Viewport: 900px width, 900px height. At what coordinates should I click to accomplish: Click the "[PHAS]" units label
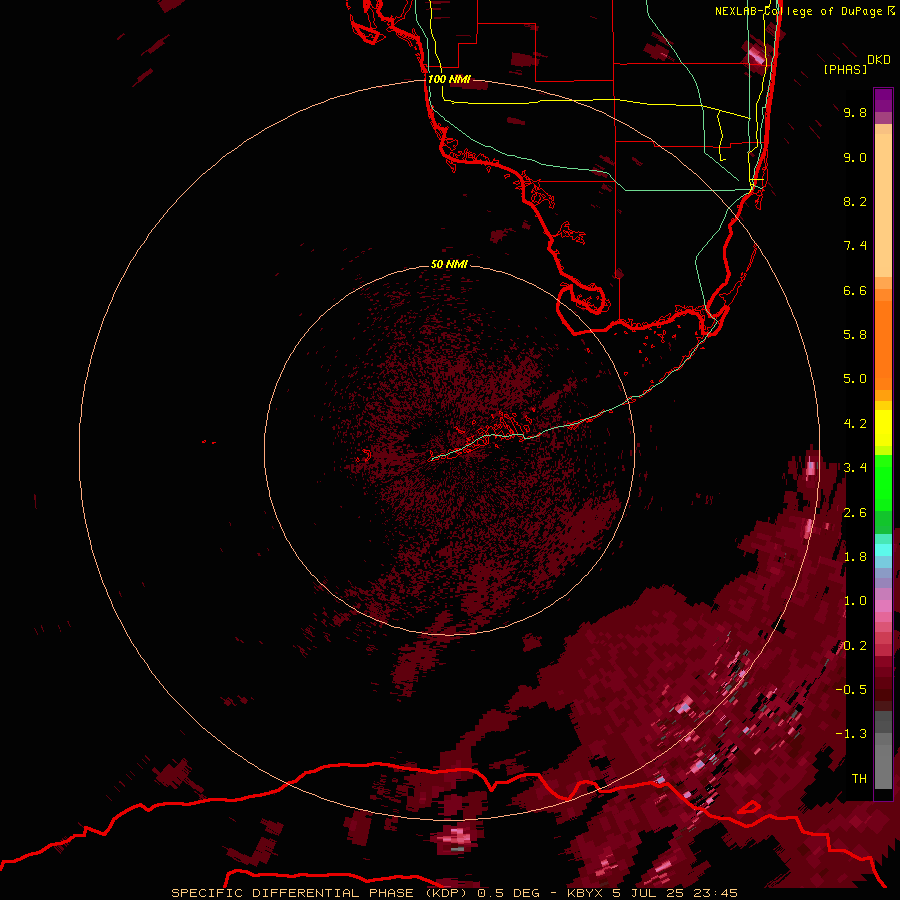point(844,69)
